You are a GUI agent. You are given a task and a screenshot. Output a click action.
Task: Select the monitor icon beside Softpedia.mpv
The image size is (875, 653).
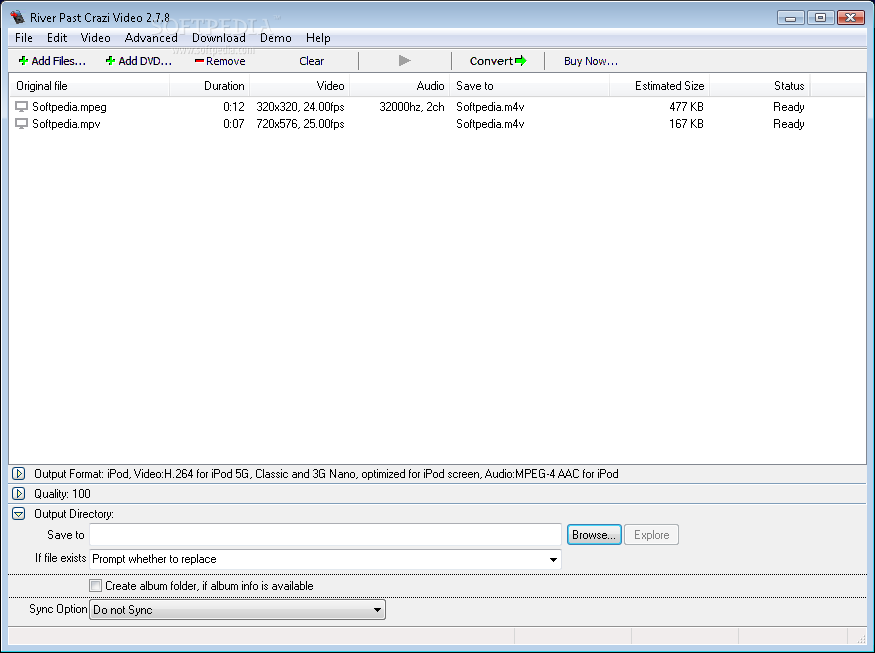coord(21,124)
